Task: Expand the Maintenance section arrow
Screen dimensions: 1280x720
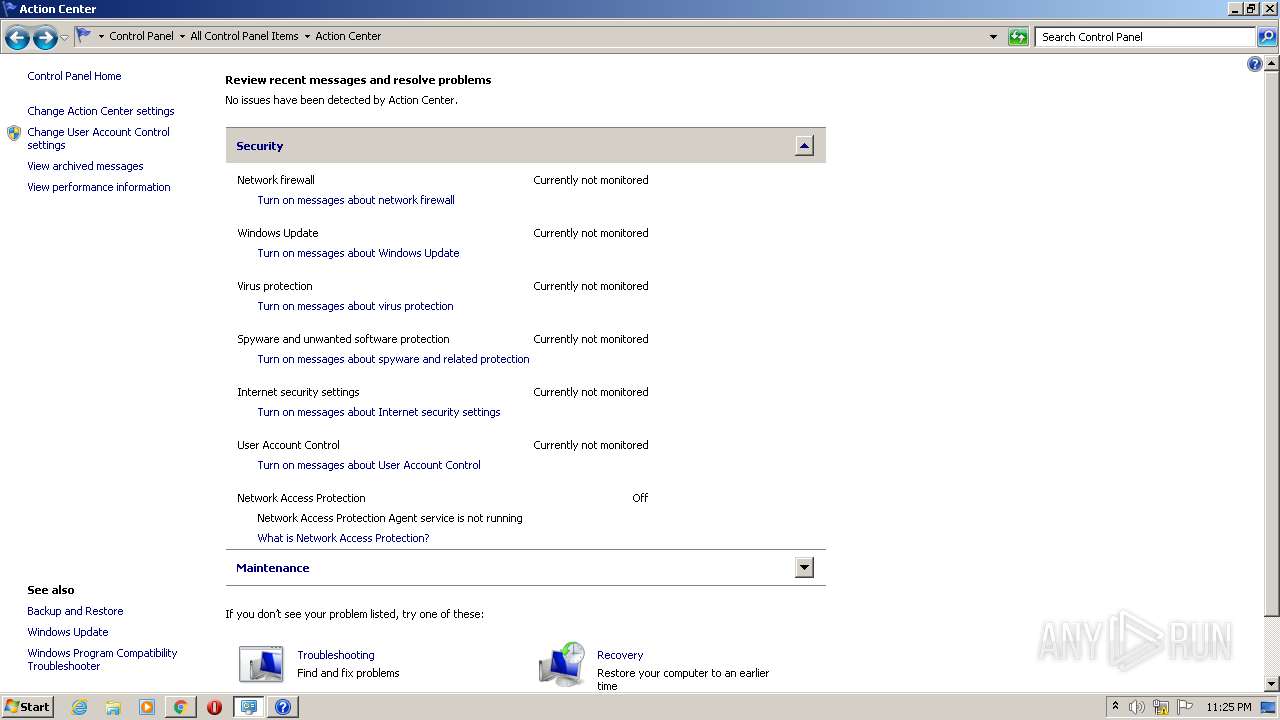Action: click(x=804, y=568)
